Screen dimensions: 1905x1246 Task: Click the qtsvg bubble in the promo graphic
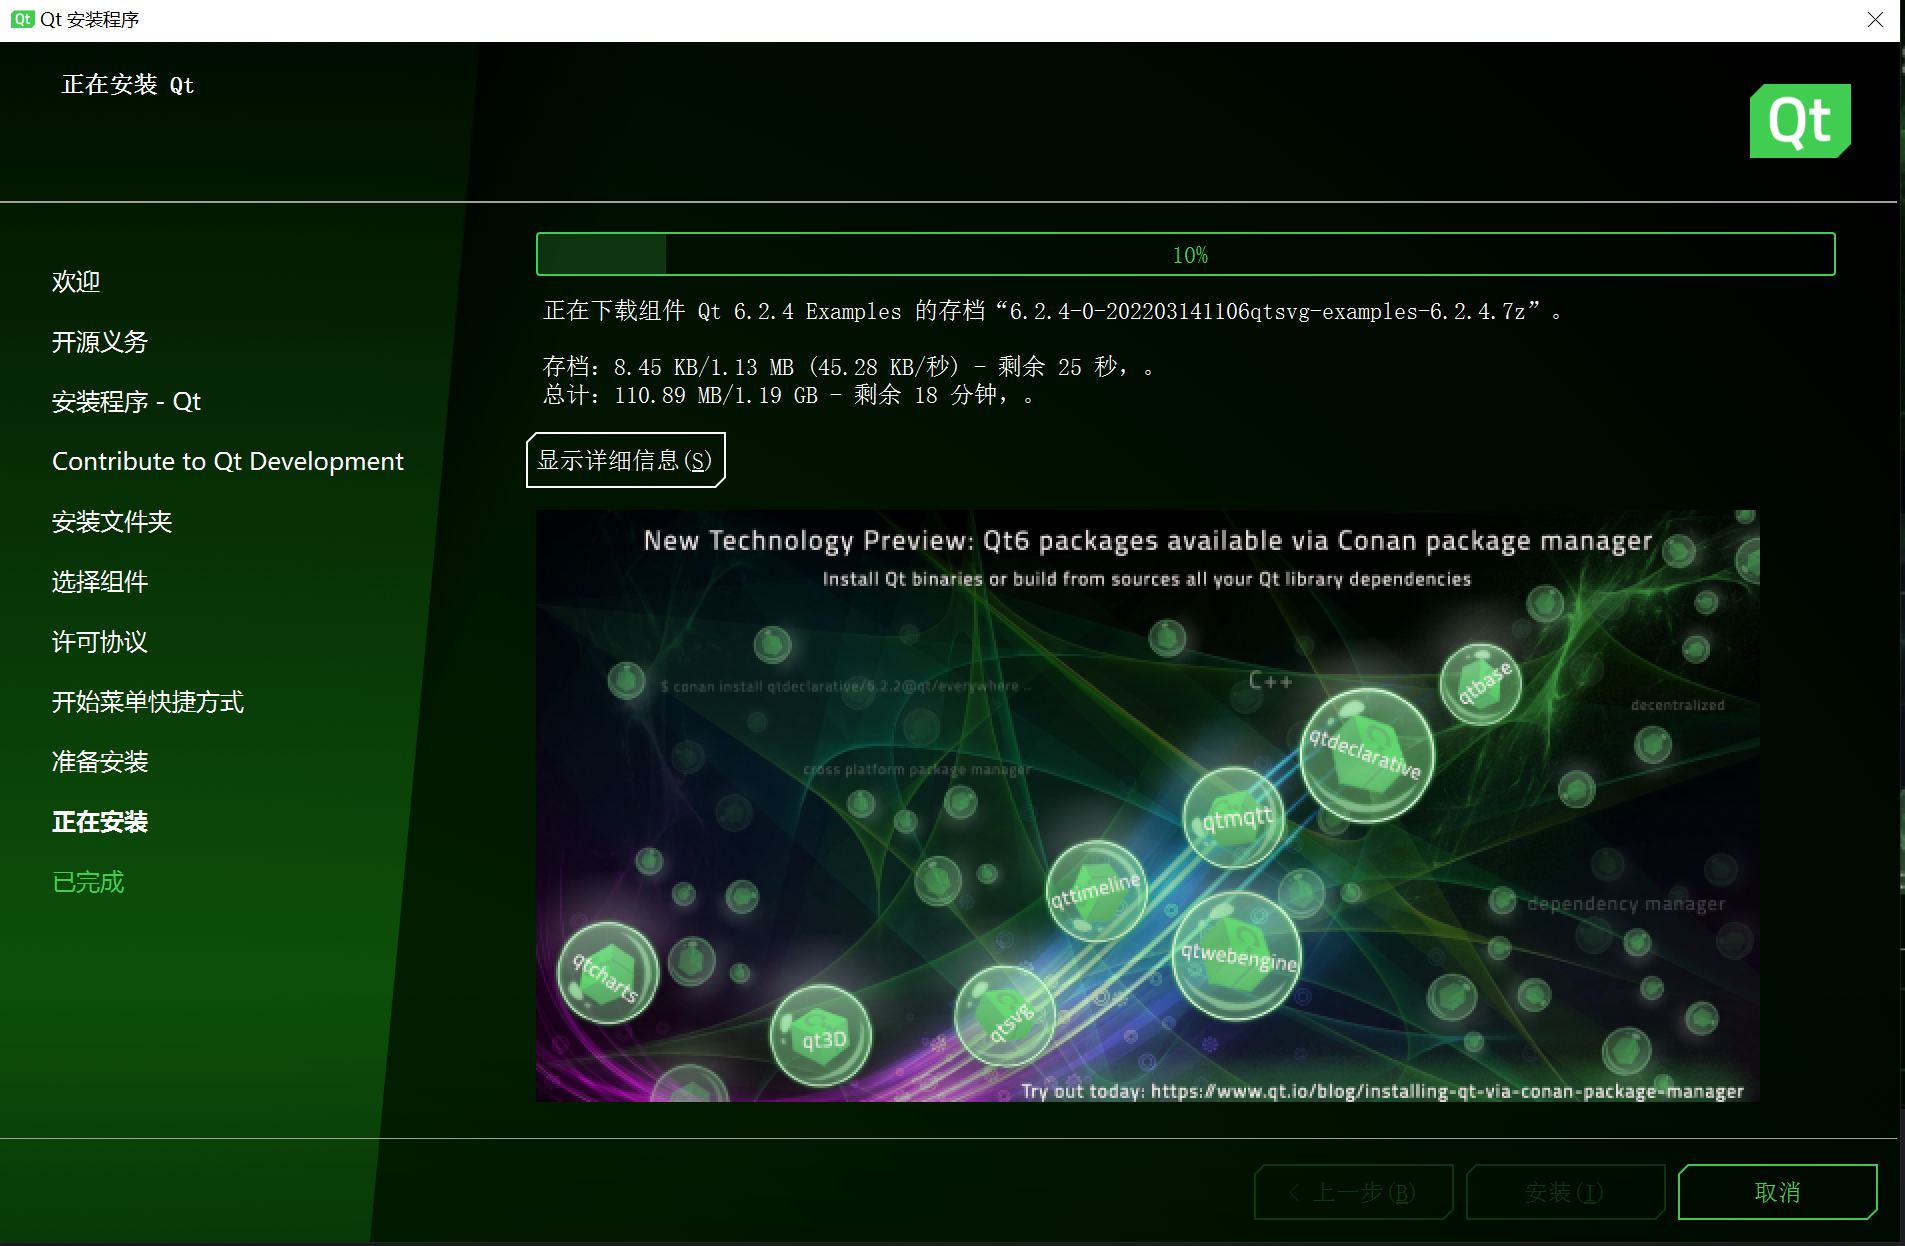(x=1006, y=1014)
